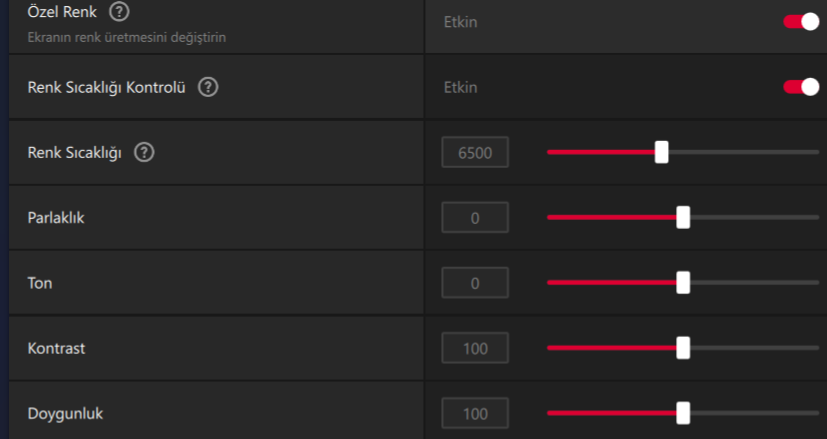This screenshot has width=827, height=439.
Task: Select the Parlaklık value input box
Action: click(475, 217)
